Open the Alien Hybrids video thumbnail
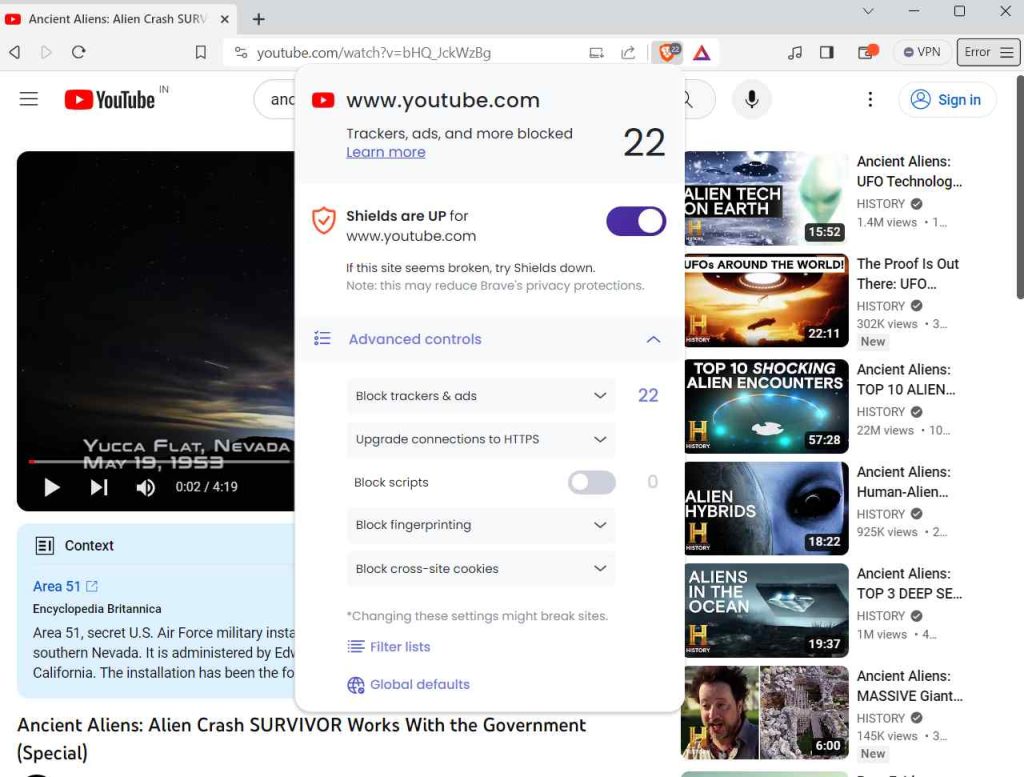 (766, 509)
